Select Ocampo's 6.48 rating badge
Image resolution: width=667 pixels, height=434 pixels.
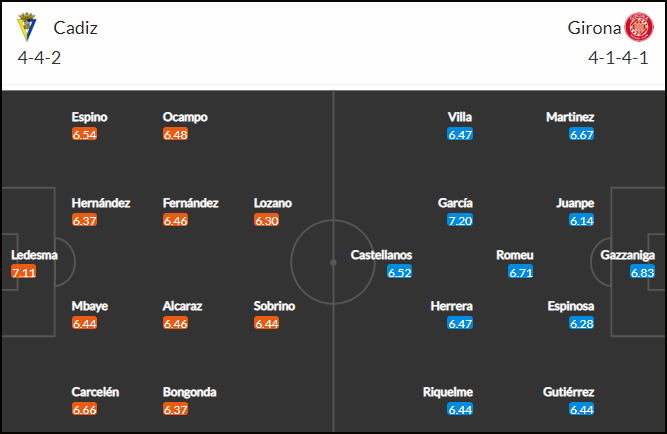(x=175, y=134)
